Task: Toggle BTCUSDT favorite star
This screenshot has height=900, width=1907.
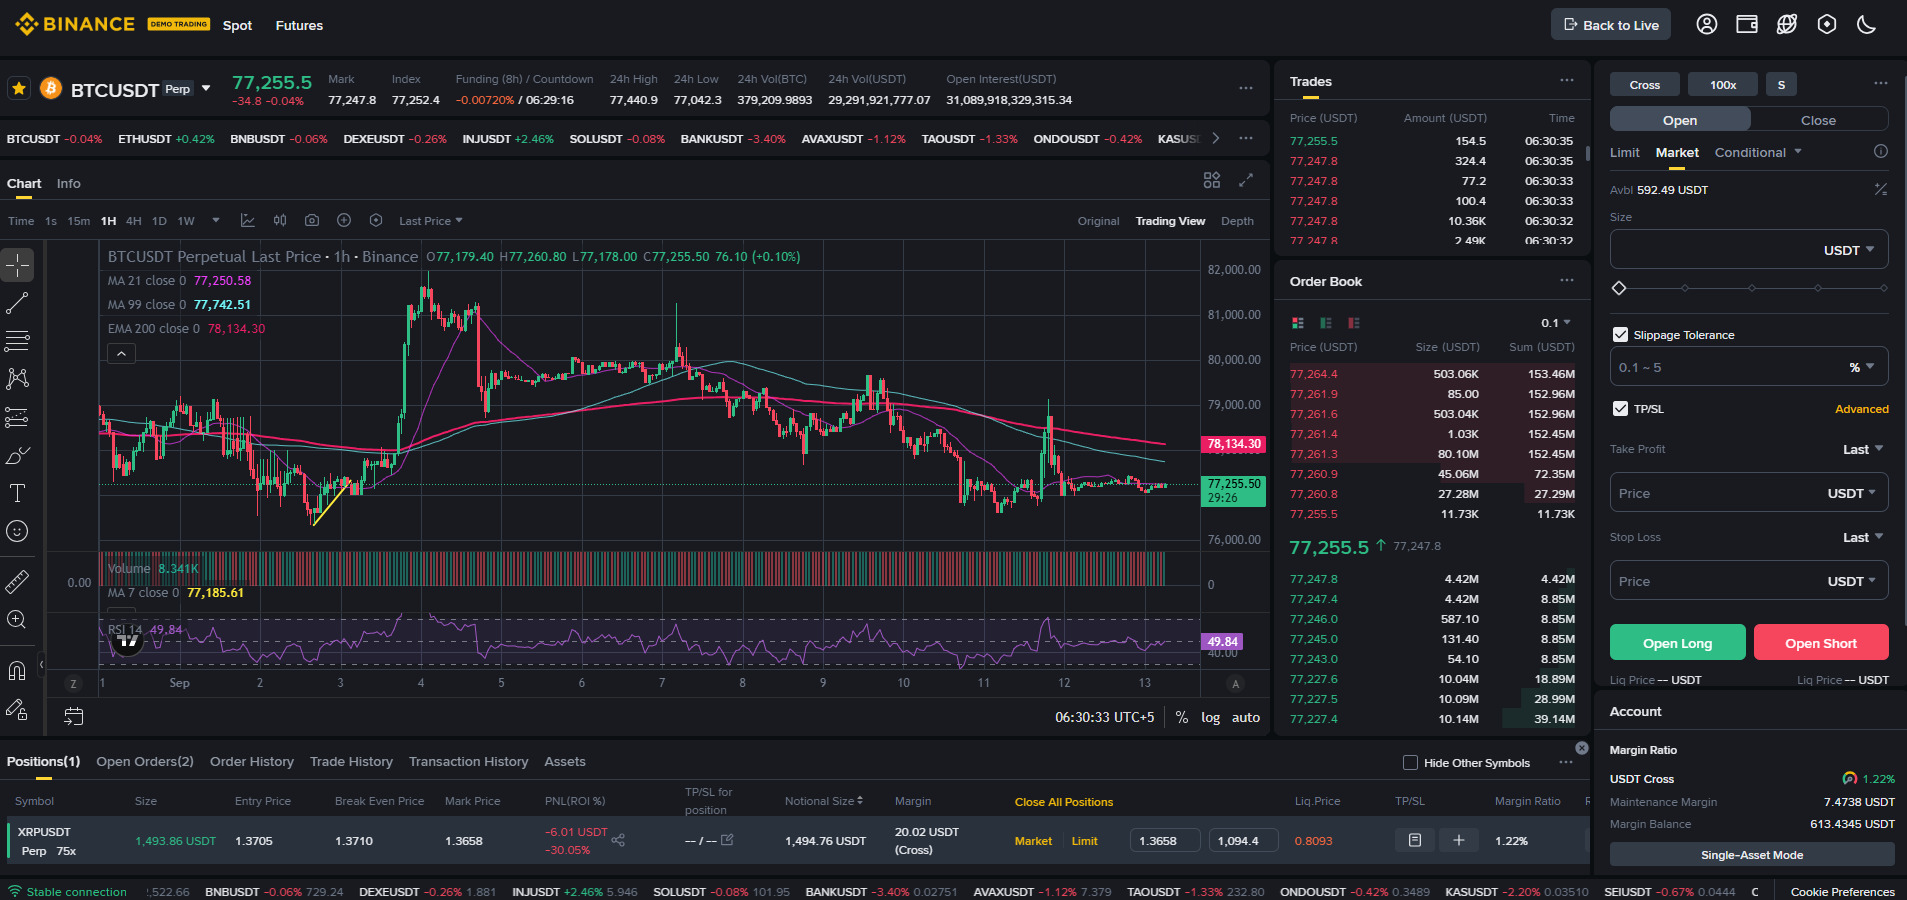Action: coord(19,88)
